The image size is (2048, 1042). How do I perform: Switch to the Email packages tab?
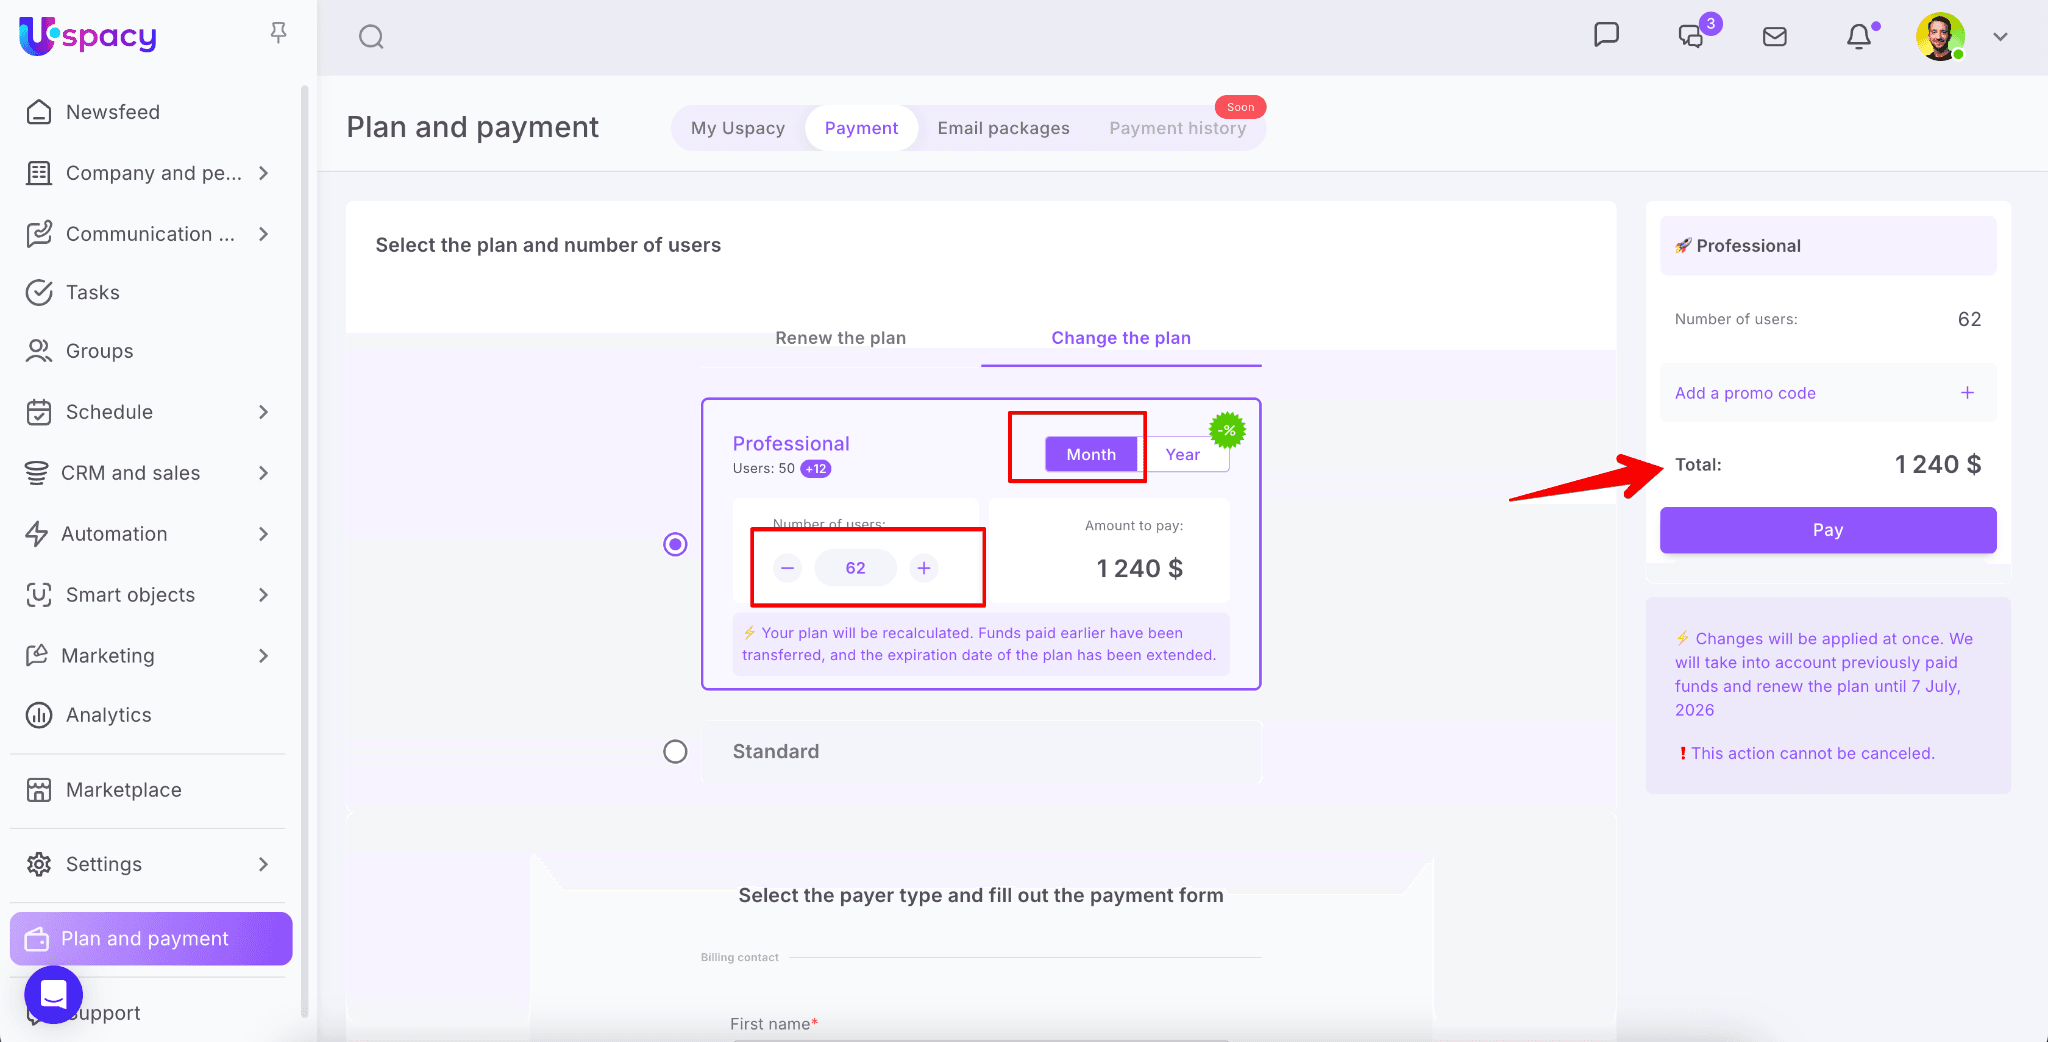(x=1003, y=128)
